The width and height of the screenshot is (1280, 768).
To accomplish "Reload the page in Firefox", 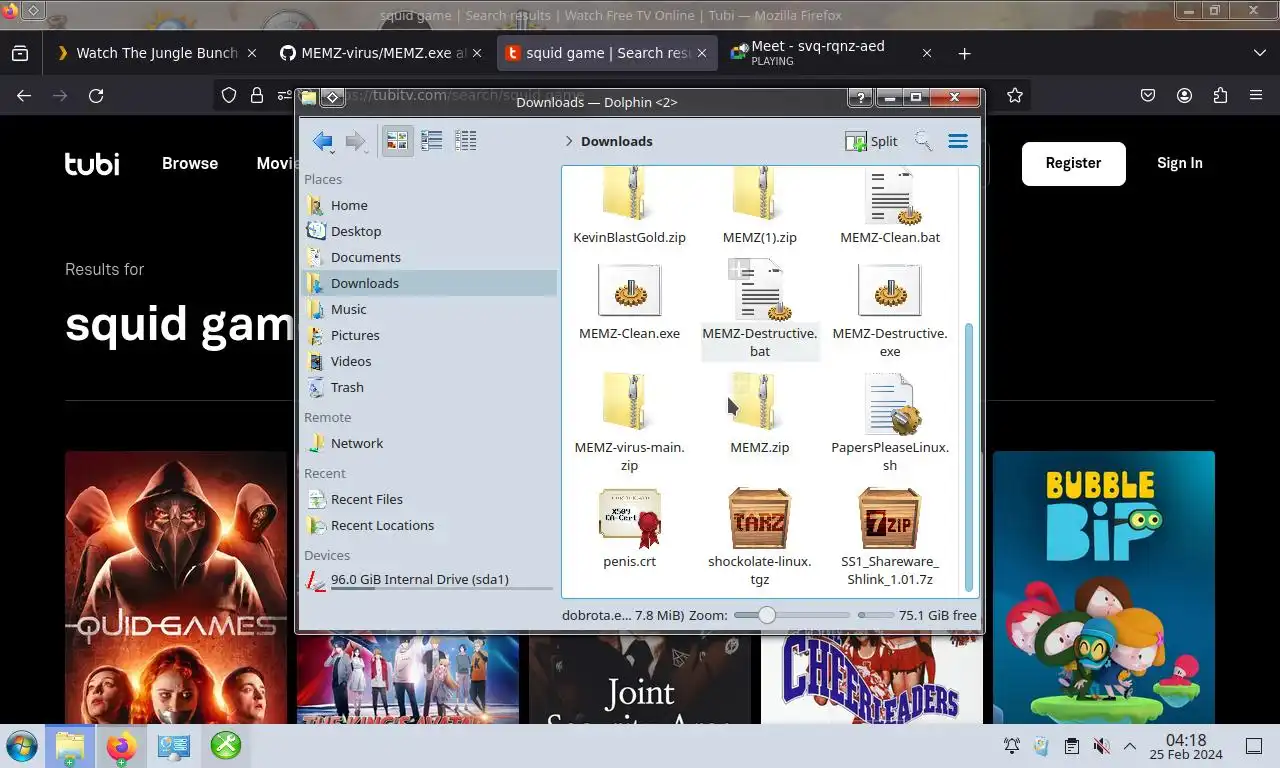I will (96, 96).
